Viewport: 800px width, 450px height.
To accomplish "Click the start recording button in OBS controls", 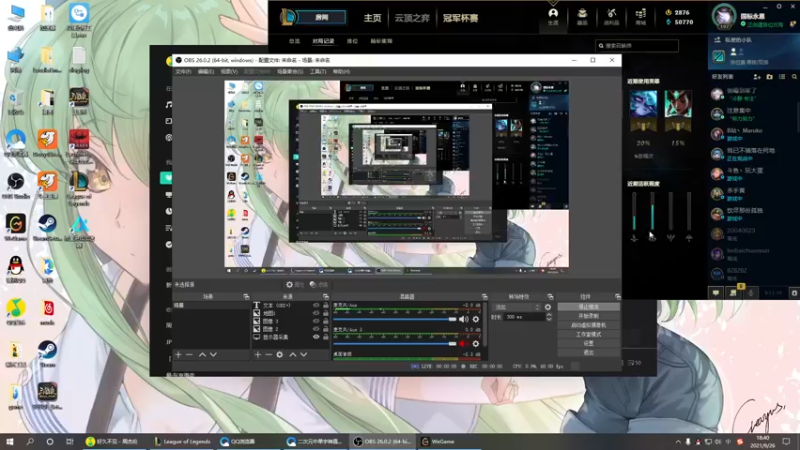I will (x=588, y=316).
